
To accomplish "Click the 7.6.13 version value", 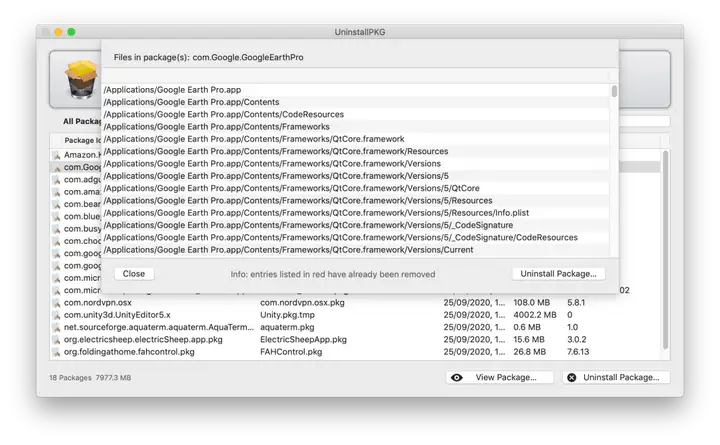I will [578, 352].
